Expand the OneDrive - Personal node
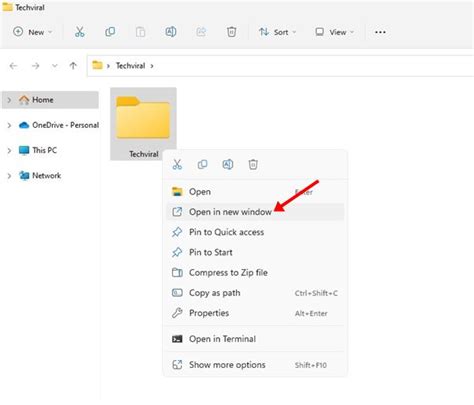The image size is (474, 405). (x=9, y=125)
